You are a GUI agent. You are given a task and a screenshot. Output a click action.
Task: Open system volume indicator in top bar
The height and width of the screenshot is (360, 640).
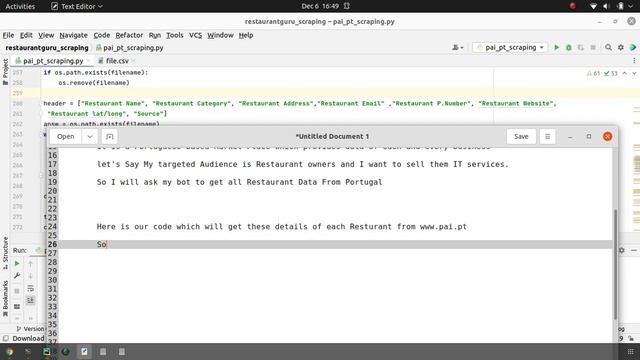[x=606, y=6]
